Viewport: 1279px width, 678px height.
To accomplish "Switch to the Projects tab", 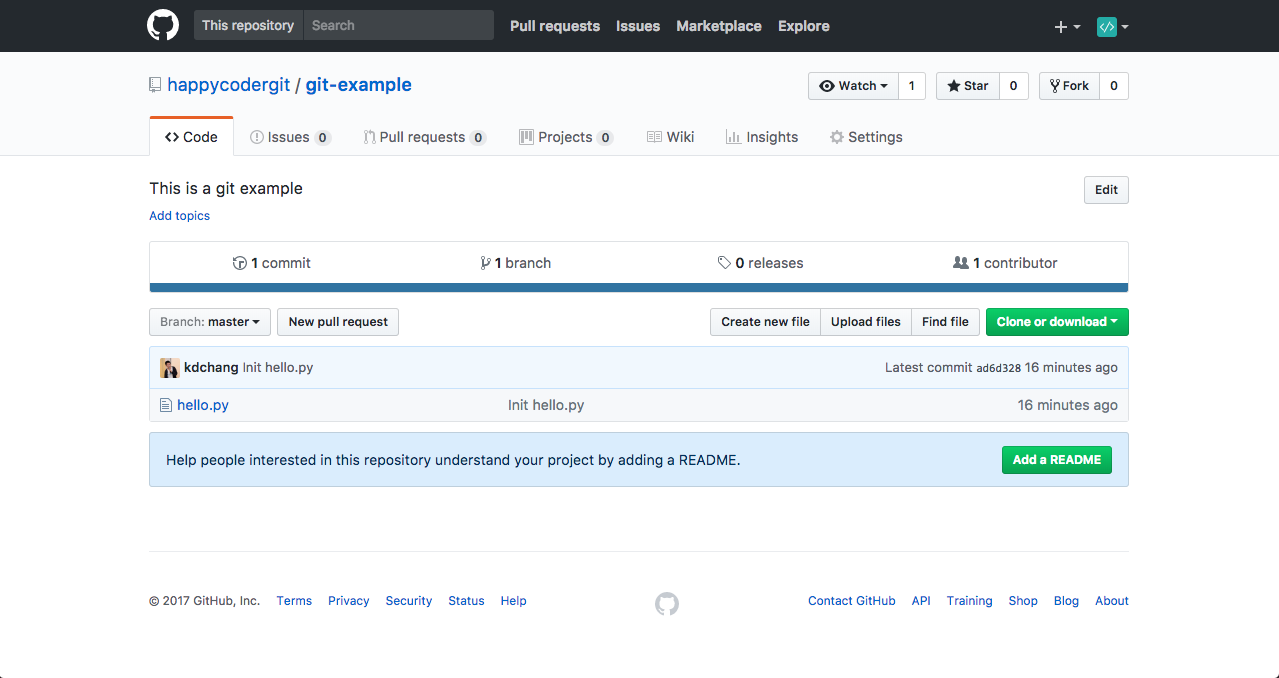I will (566, 137).
